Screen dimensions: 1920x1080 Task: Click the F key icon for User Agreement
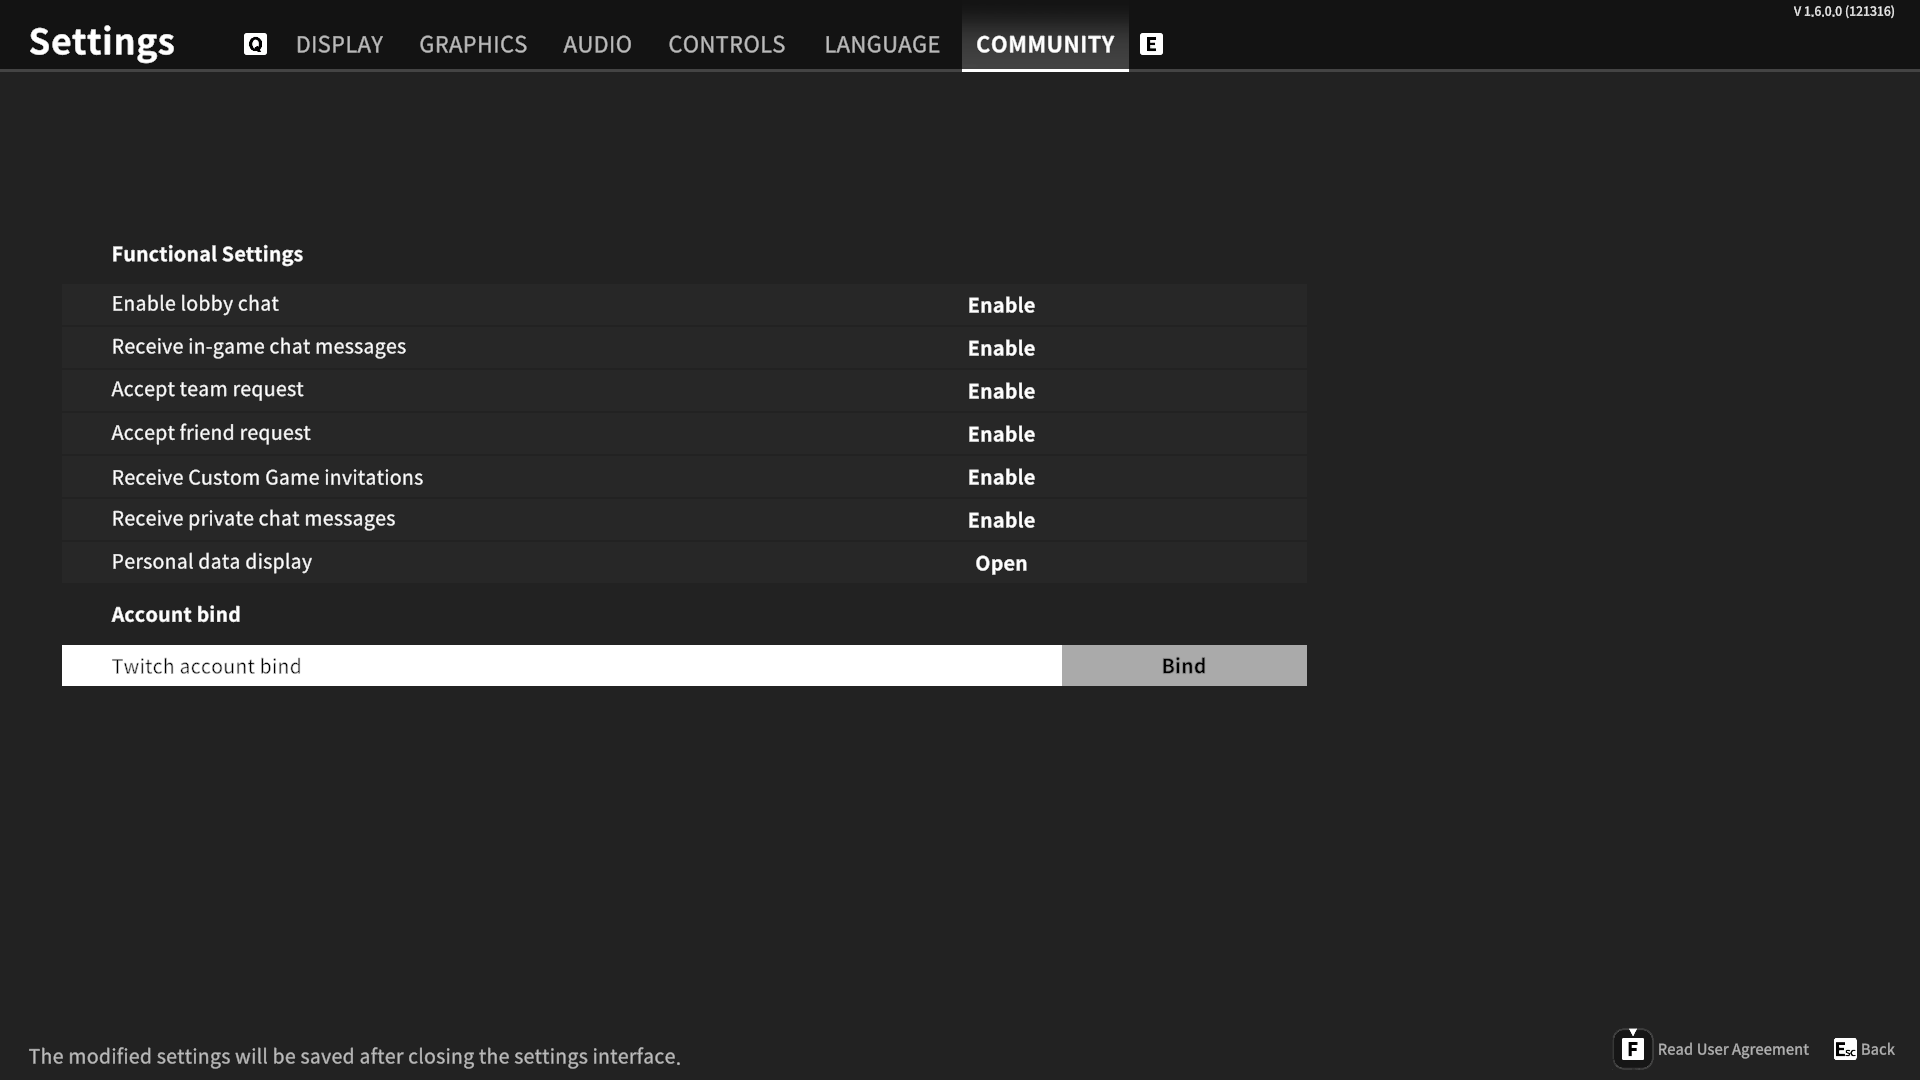click(x=1632, y=1049)
